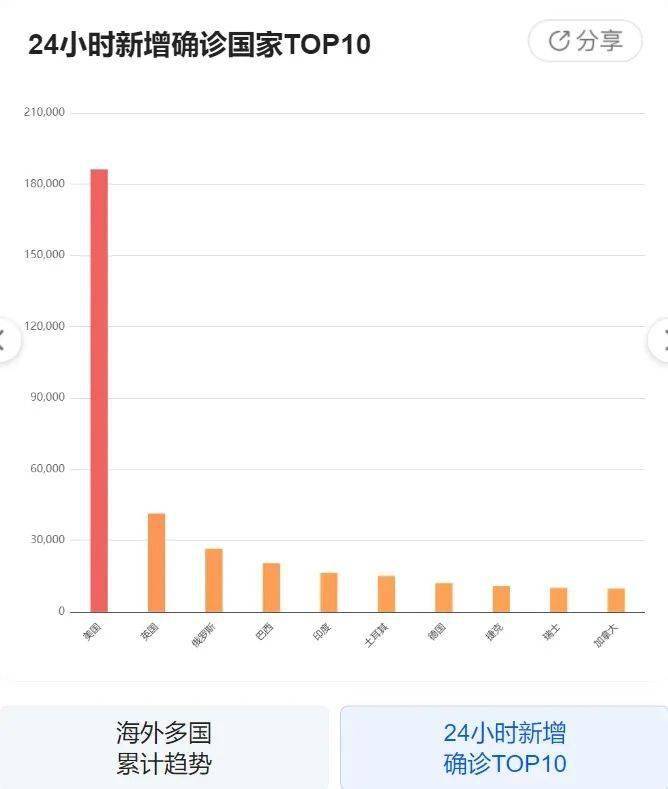Switch to 海外多国累计趋势 tab
668x789 pixels.
click(x=164, y=748)
